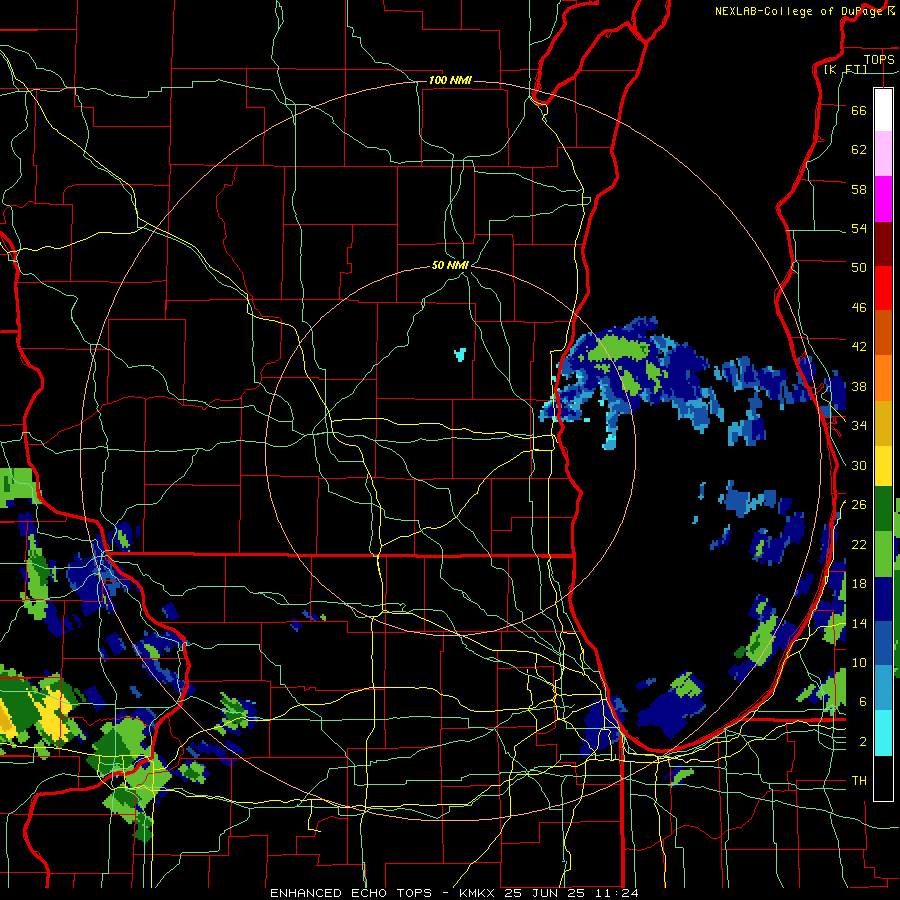Image resolution: width=900 pixels, height=900 pixels.
Task: Click the 'TOPS' legend heading
Action: coord(879,60)
